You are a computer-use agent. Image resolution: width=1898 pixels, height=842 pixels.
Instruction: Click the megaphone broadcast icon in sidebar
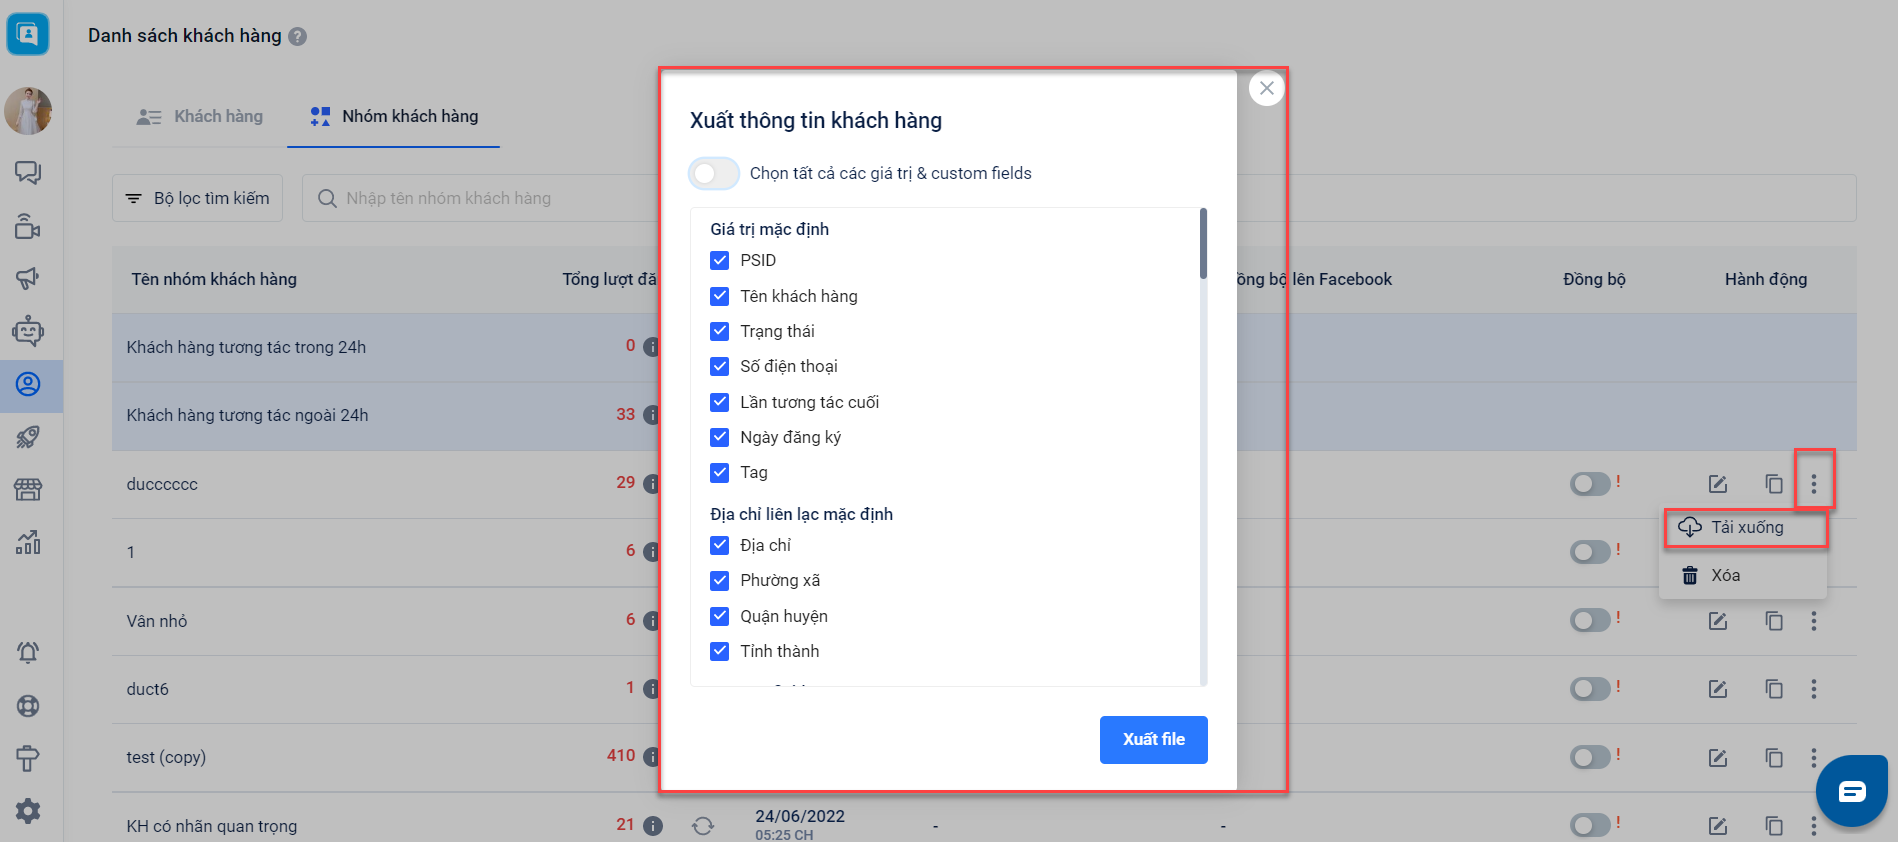tap(28, 278)
